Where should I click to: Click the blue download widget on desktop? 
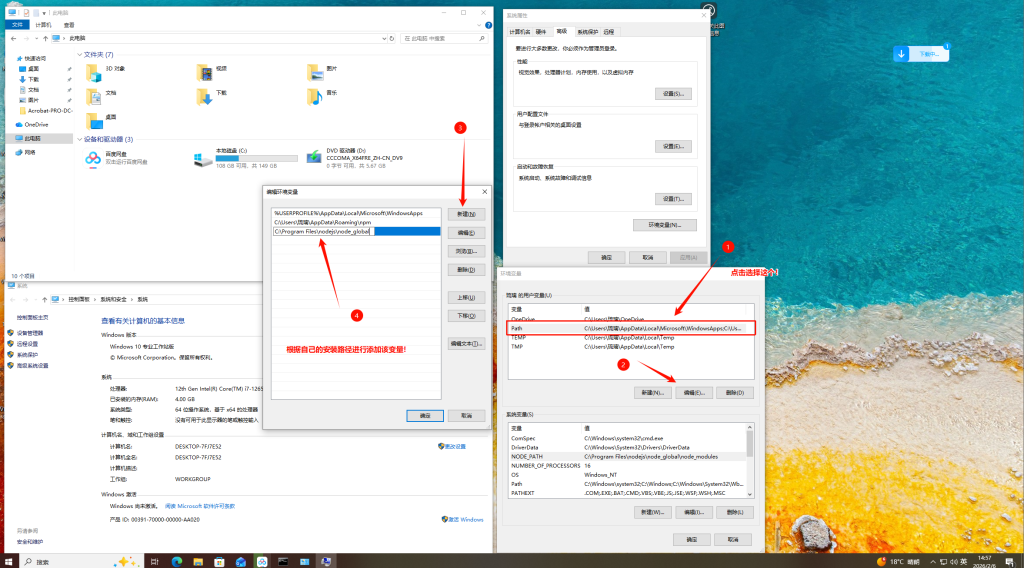[921, 54]
